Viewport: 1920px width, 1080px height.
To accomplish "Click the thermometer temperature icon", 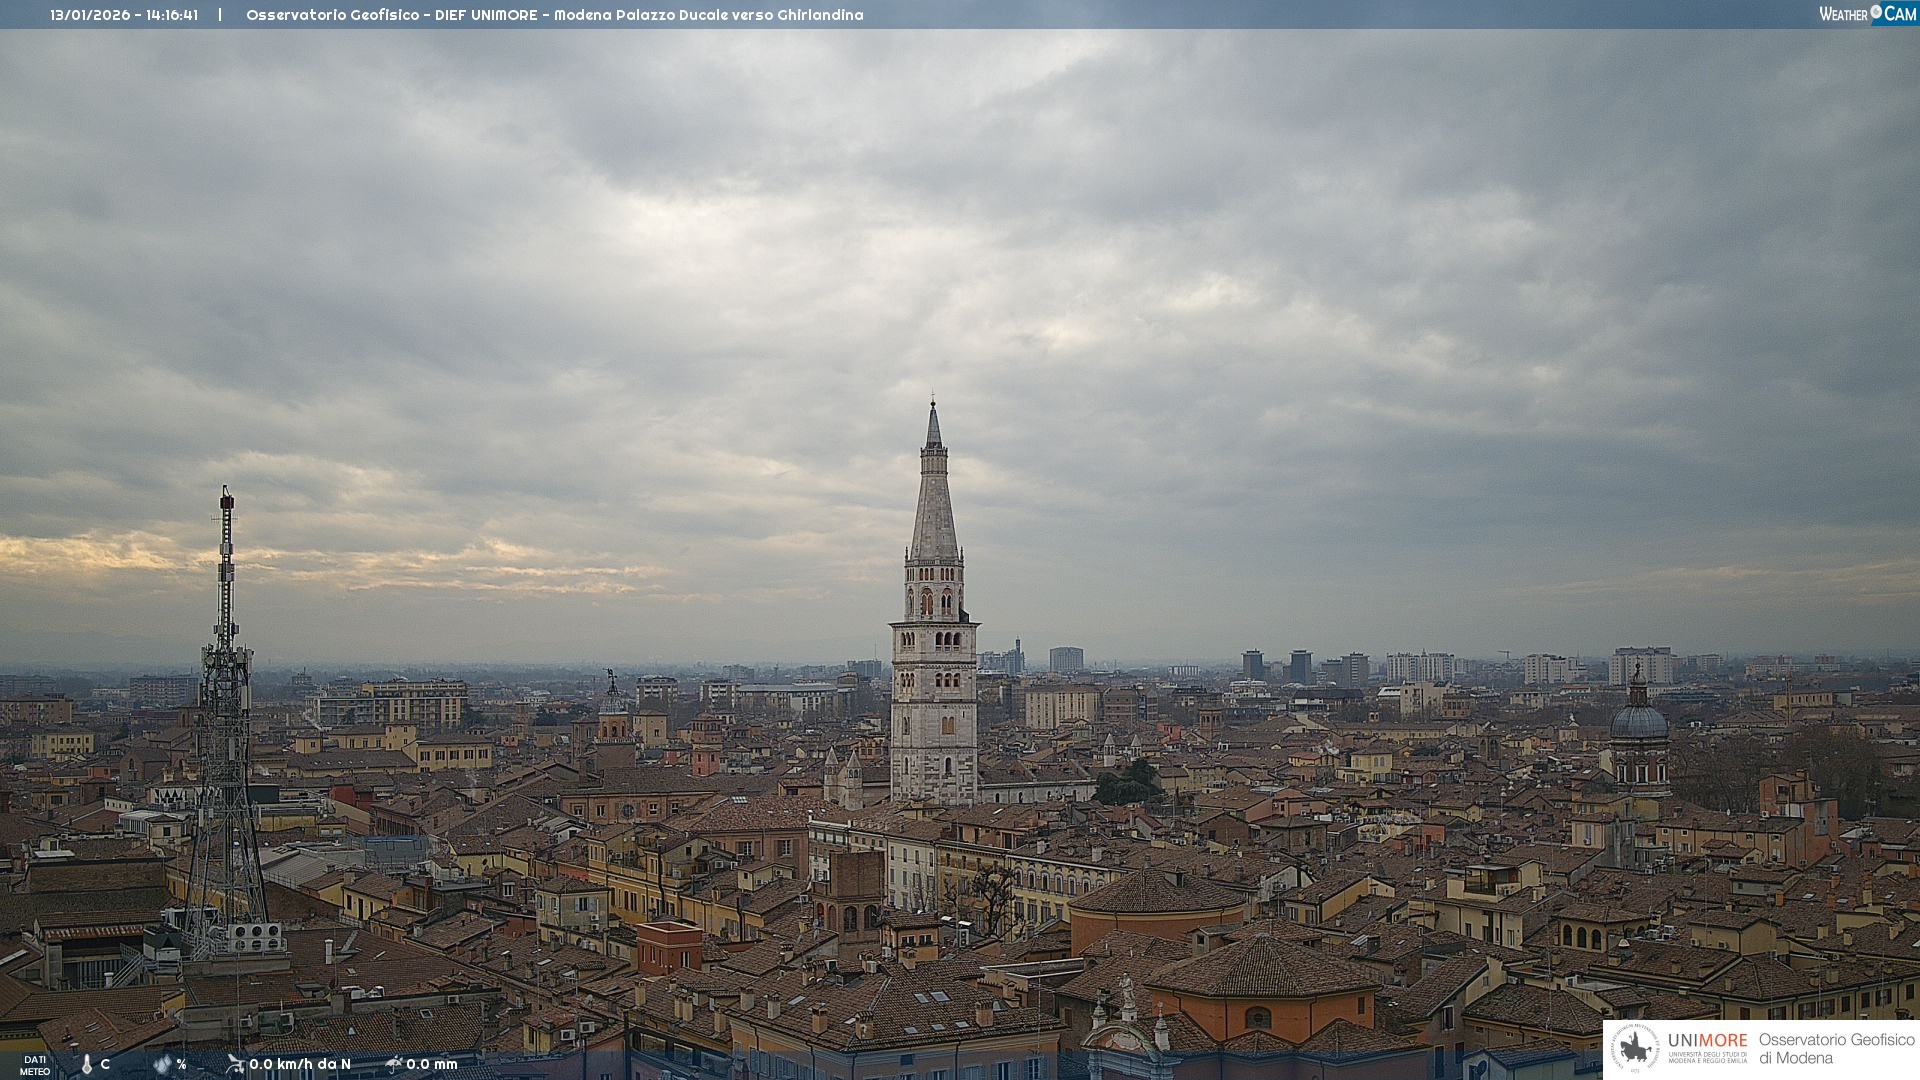I will (87, 1065).
